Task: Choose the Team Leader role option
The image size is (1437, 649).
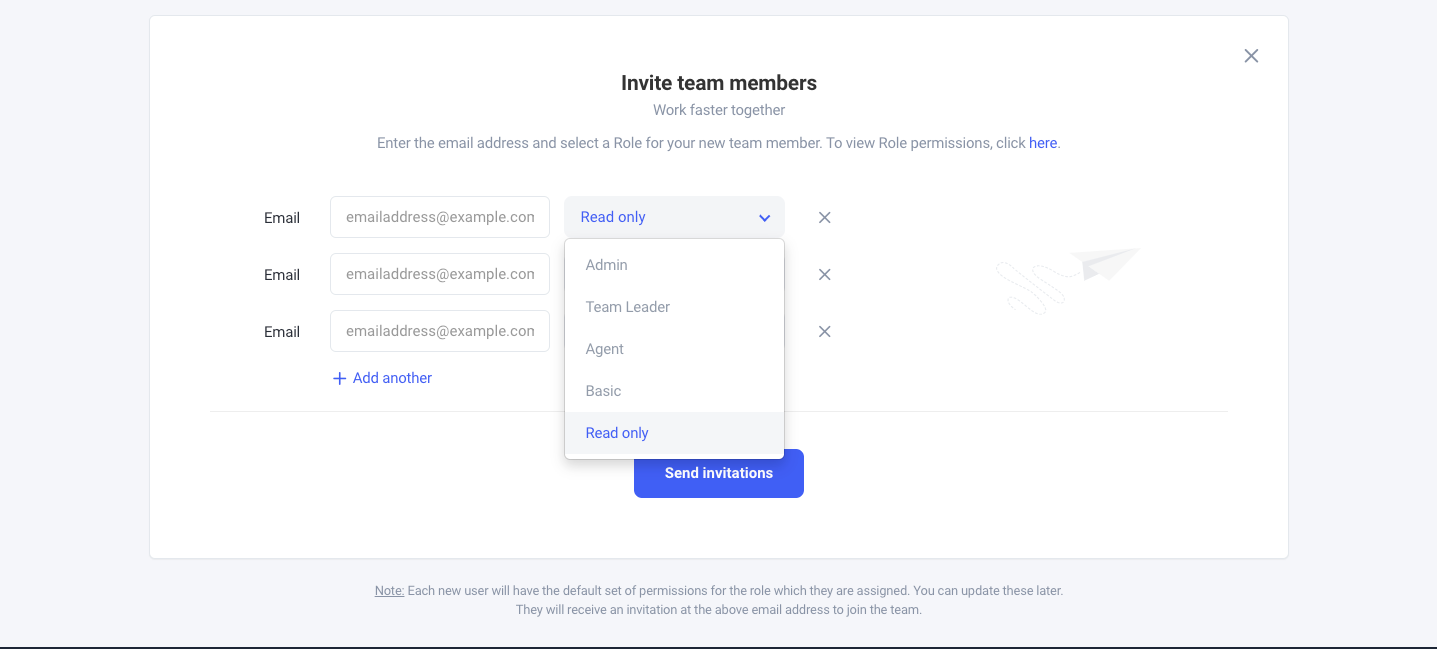Action: tap(628, 307)
